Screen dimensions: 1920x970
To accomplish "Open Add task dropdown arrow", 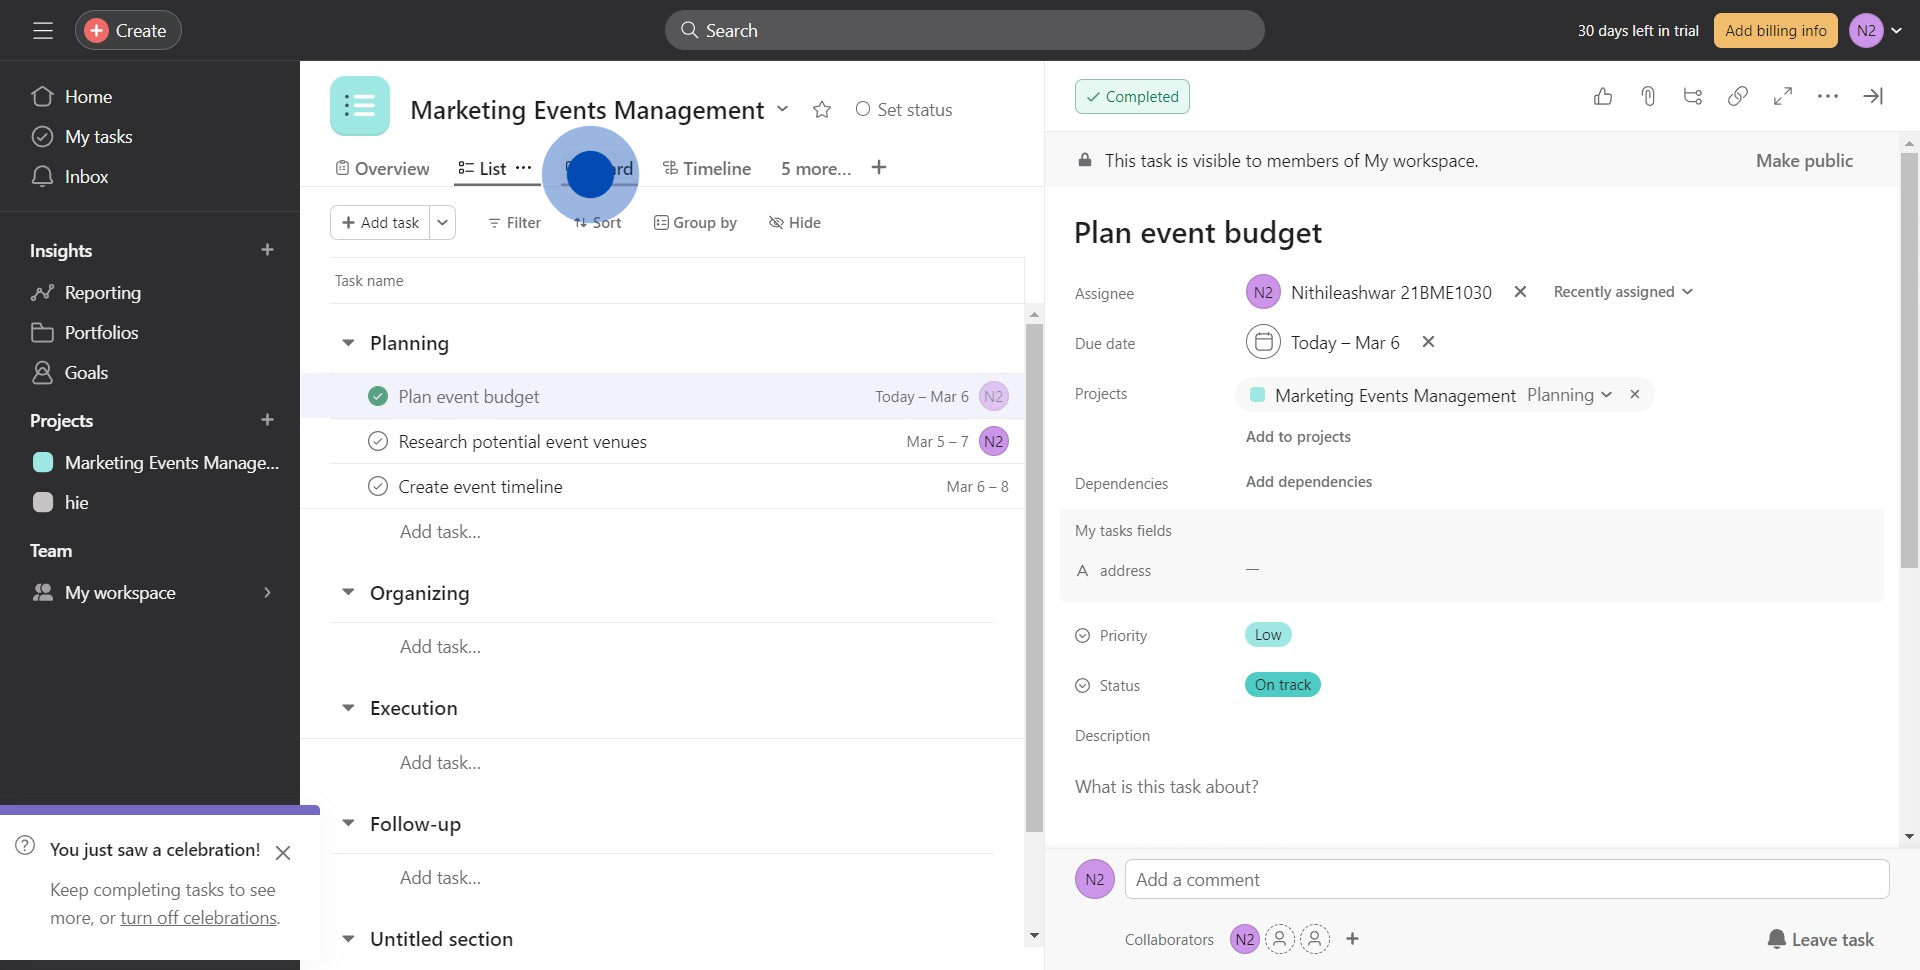I will pyautogui.click(x=443, y=223).
